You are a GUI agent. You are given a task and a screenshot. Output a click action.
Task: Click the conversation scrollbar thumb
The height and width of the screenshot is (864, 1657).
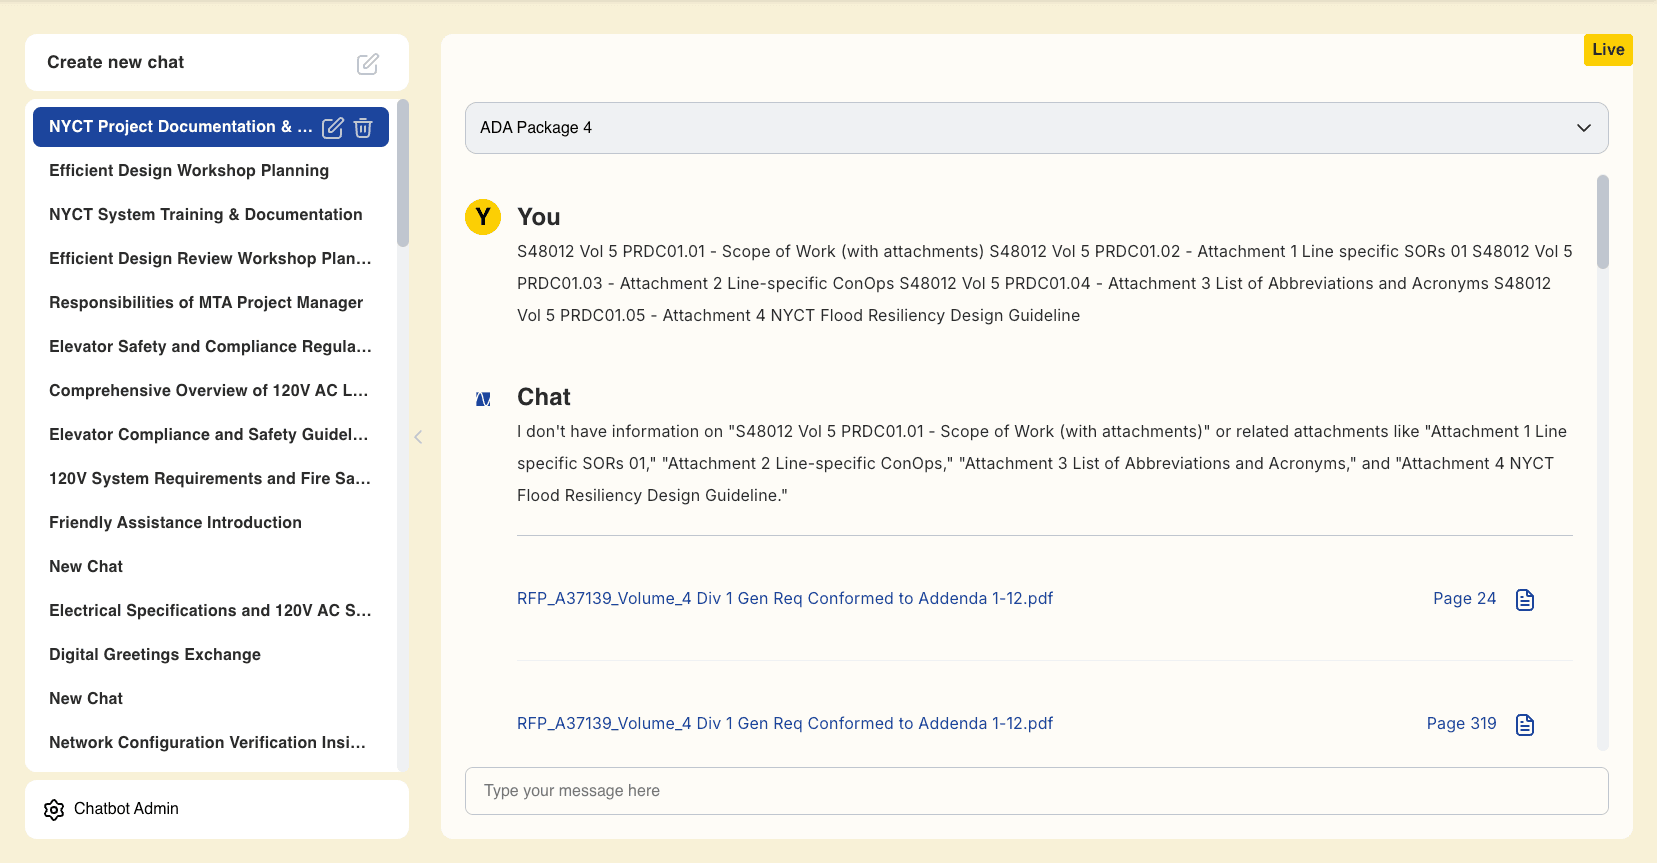point(1603,222)
